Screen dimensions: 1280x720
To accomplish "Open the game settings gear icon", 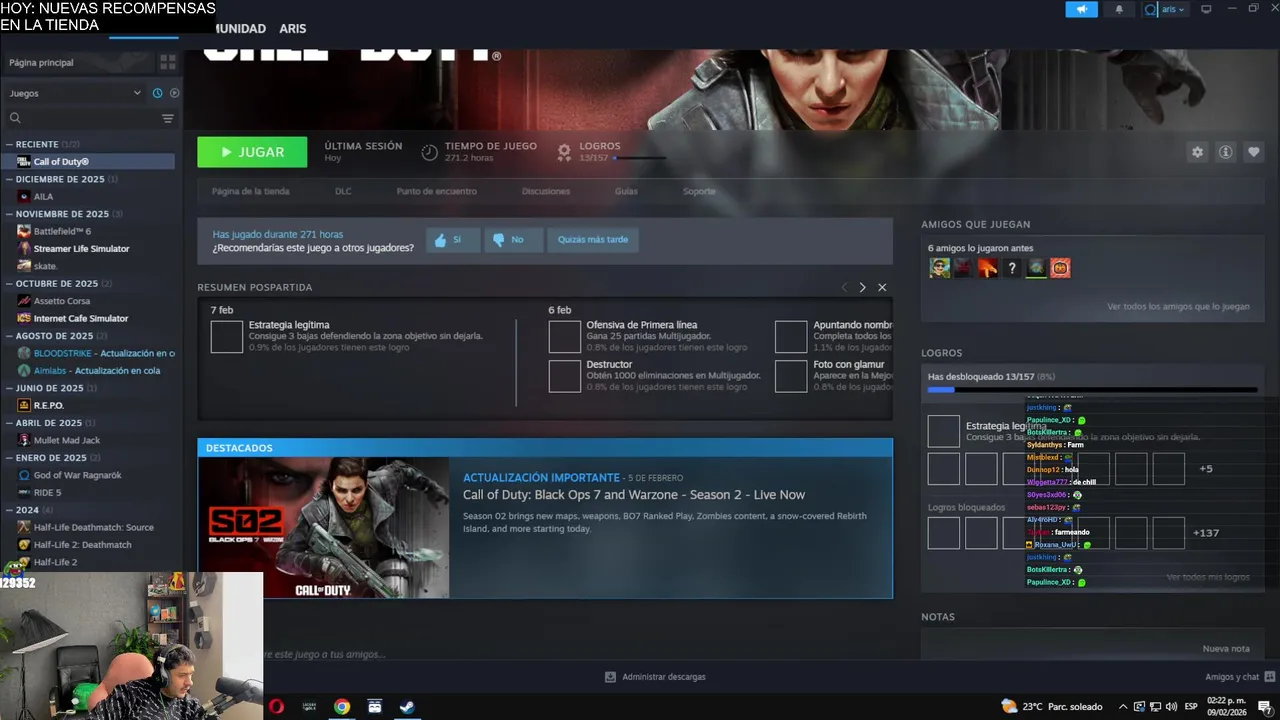I will pyautogui.click(x=1197, y=152).
